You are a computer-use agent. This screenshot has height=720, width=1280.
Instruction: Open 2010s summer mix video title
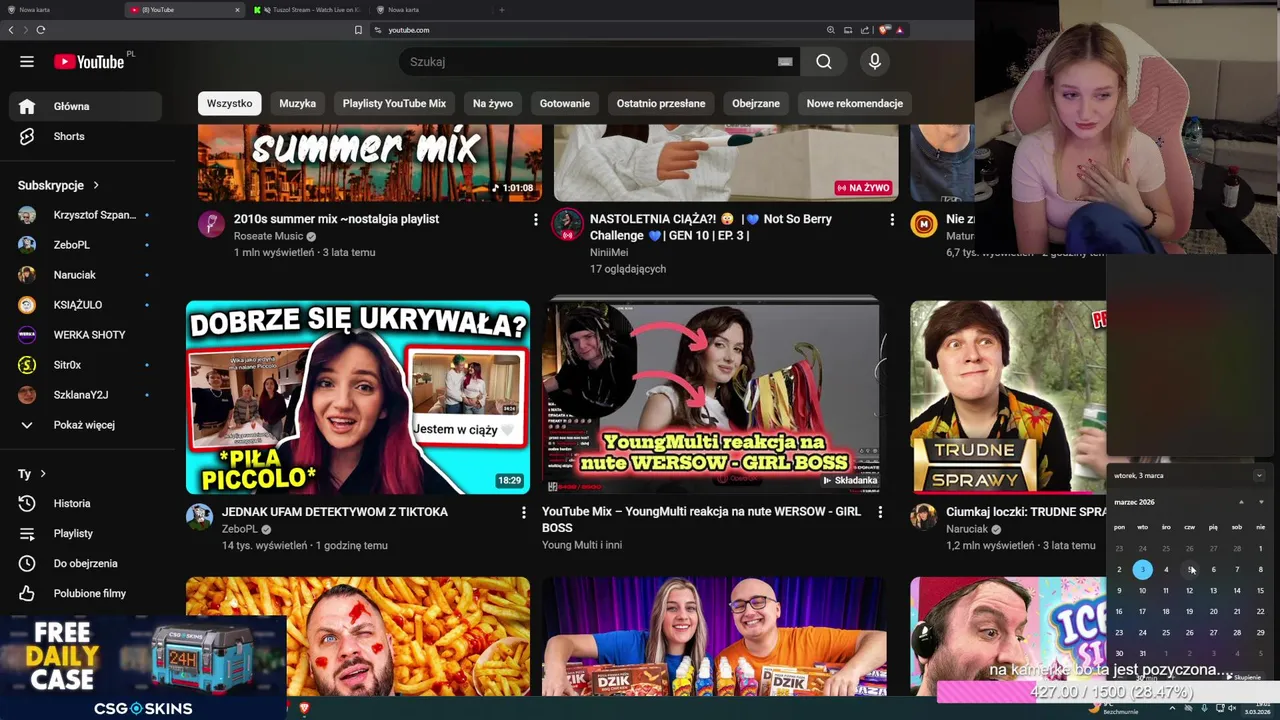tap(336, 219)
